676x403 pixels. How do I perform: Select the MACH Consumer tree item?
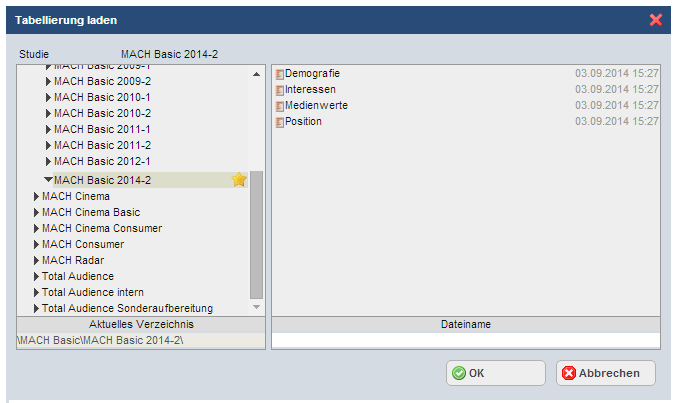[x=83, y=244]
